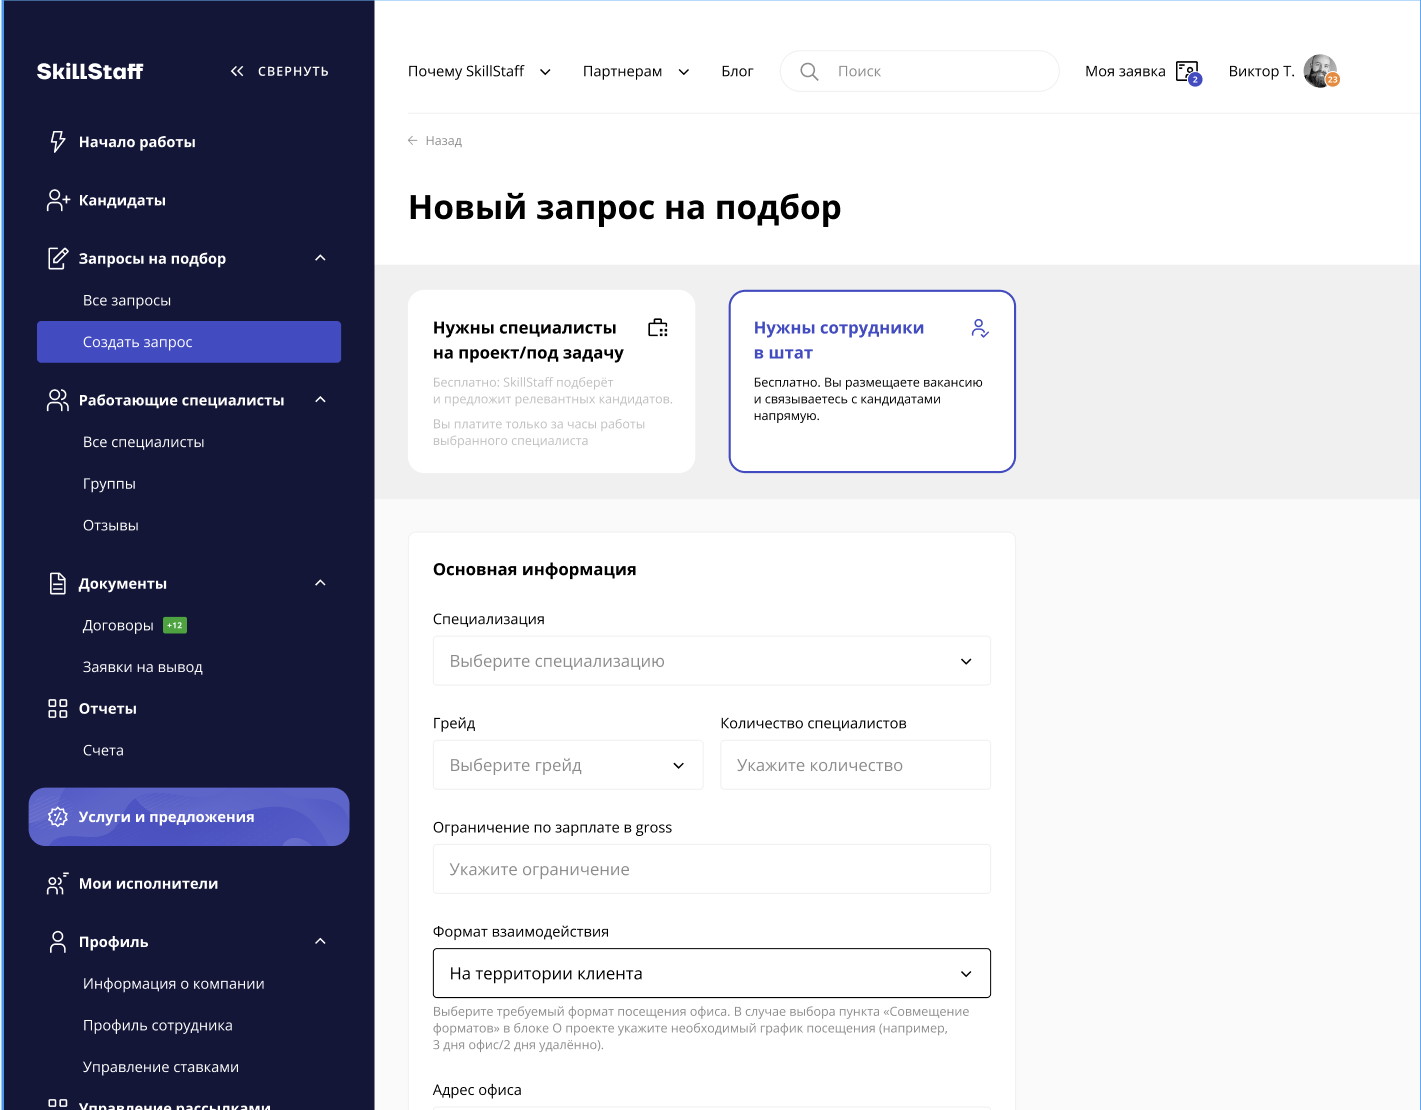Viewport: 1421px width, 1110px height.
Task: Click the SkillStaff logo
Action: [90, 71]
